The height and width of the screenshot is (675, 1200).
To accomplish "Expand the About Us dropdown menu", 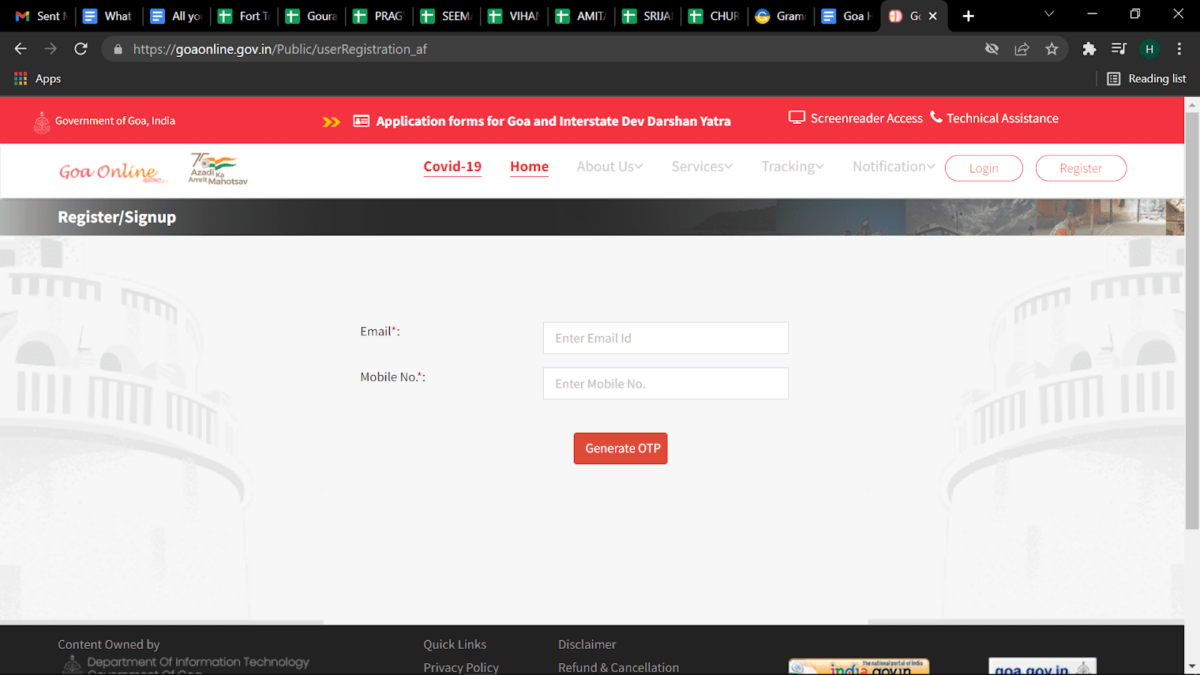I will tap(609, 167).
